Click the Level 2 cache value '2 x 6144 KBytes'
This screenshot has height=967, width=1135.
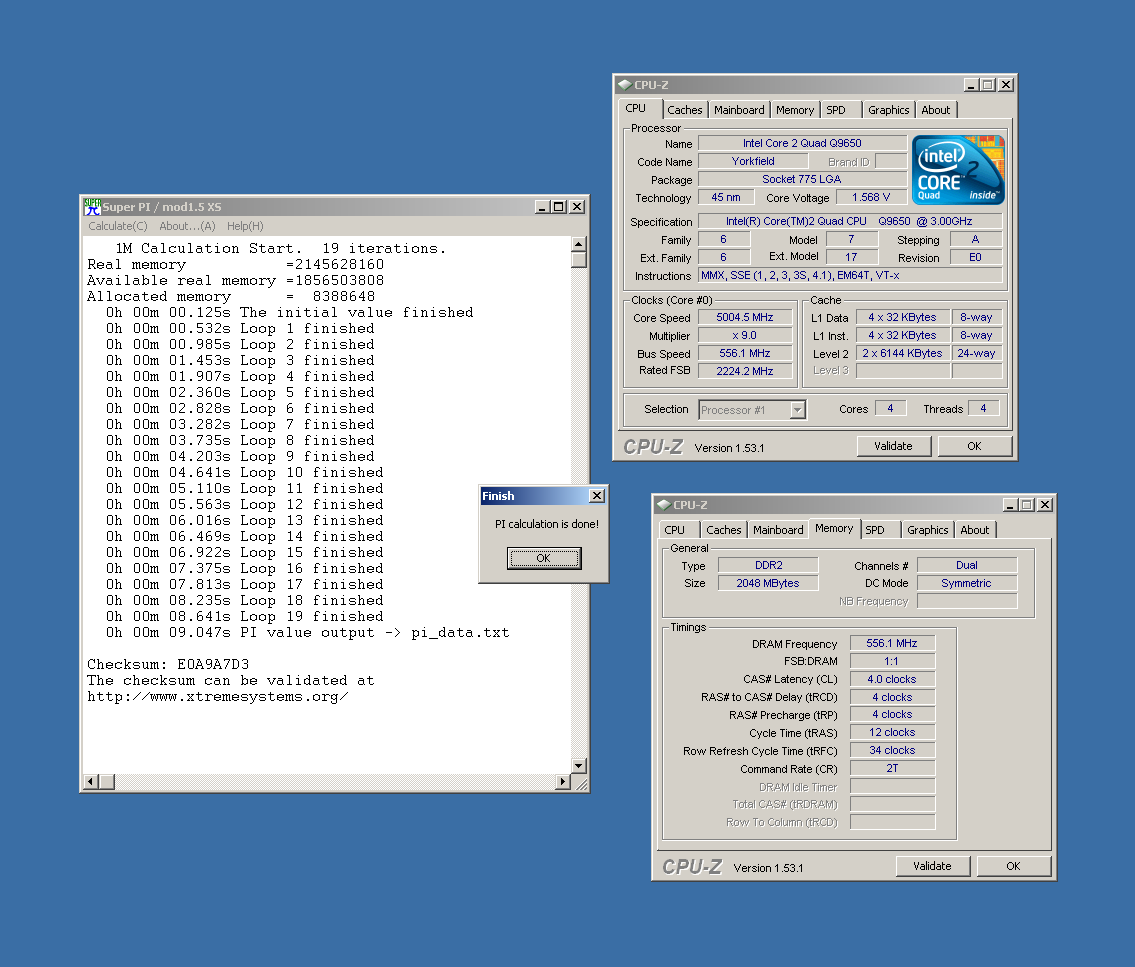click(x=903, y=353)
